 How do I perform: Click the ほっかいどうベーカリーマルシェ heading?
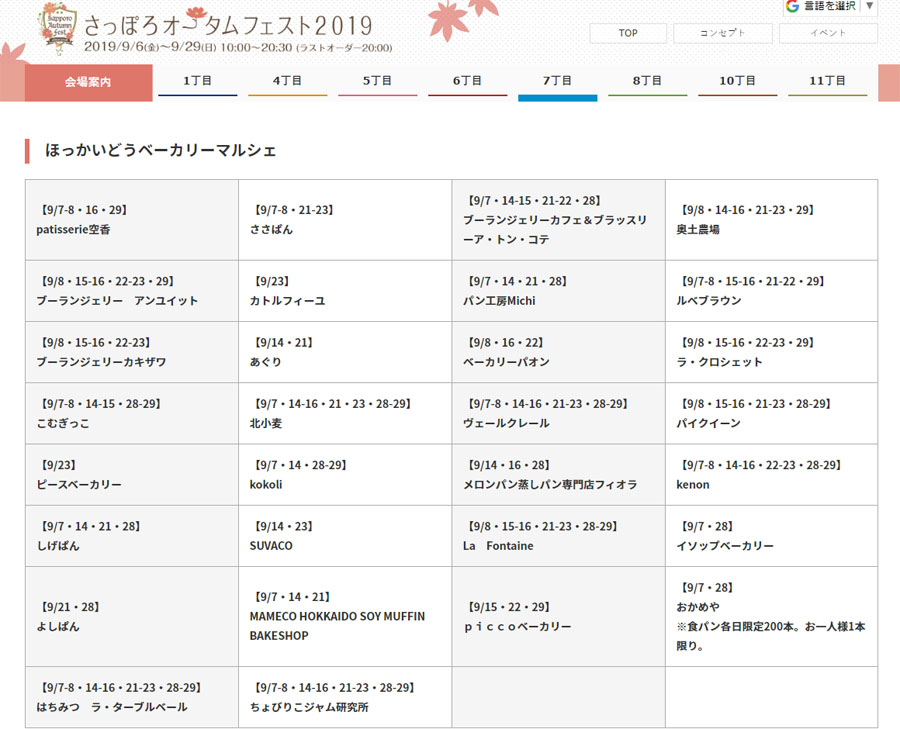click(x=161, y=150)
